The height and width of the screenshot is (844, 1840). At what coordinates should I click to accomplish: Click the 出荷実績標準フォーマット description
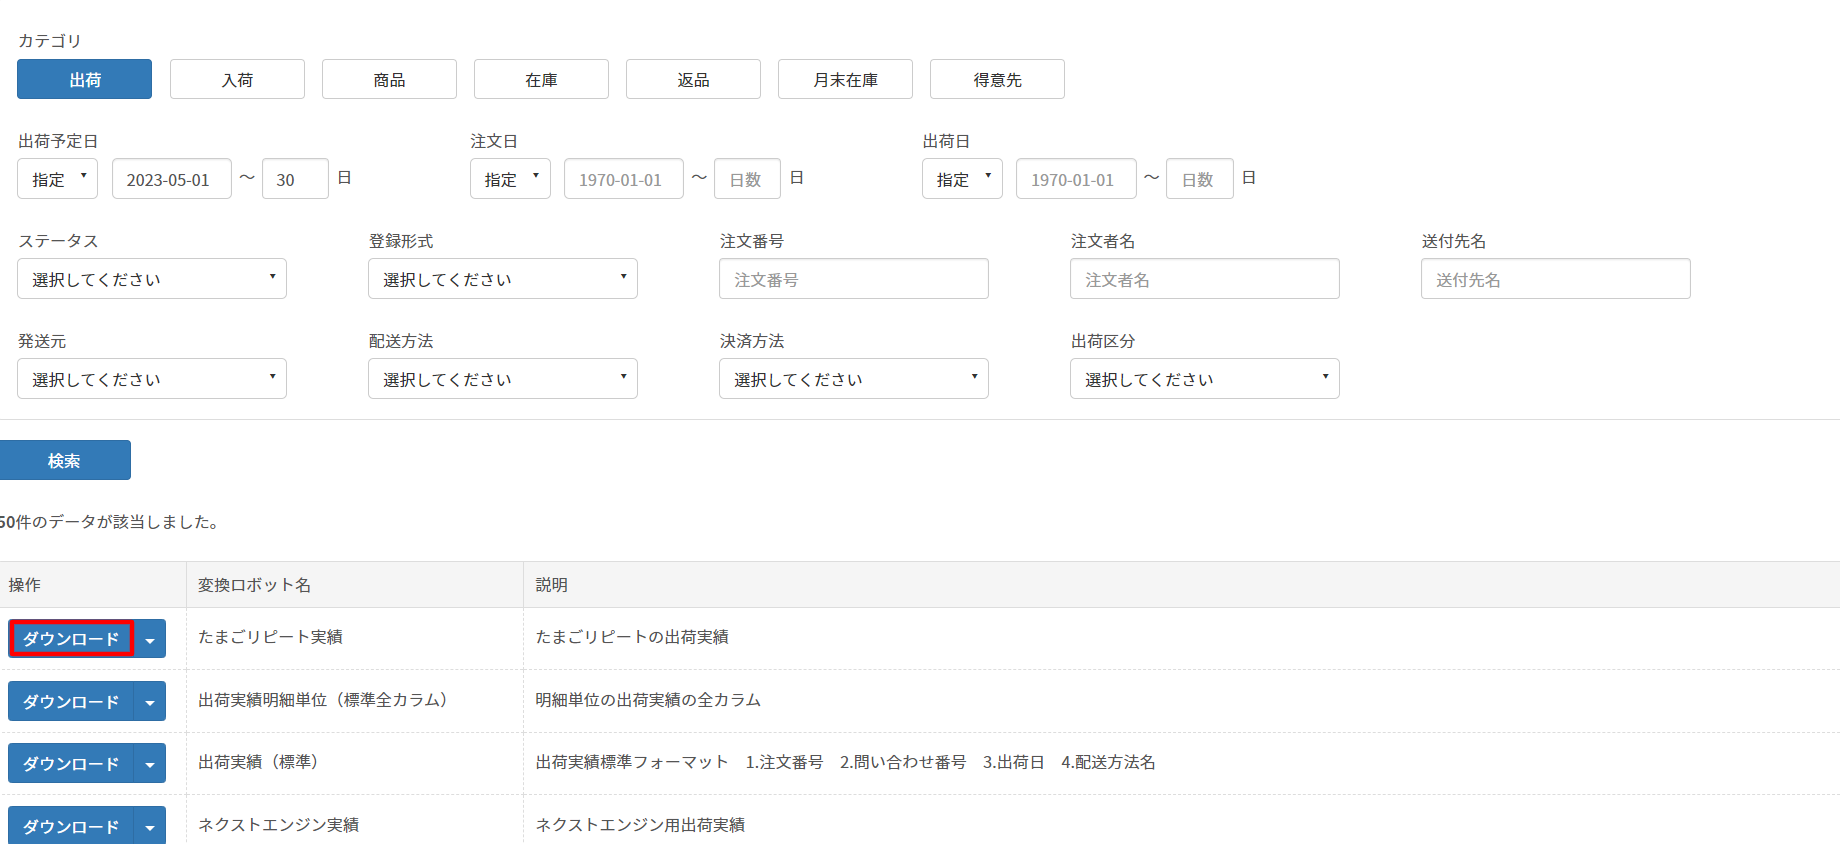pyautogui.click(x=845, y=761)
